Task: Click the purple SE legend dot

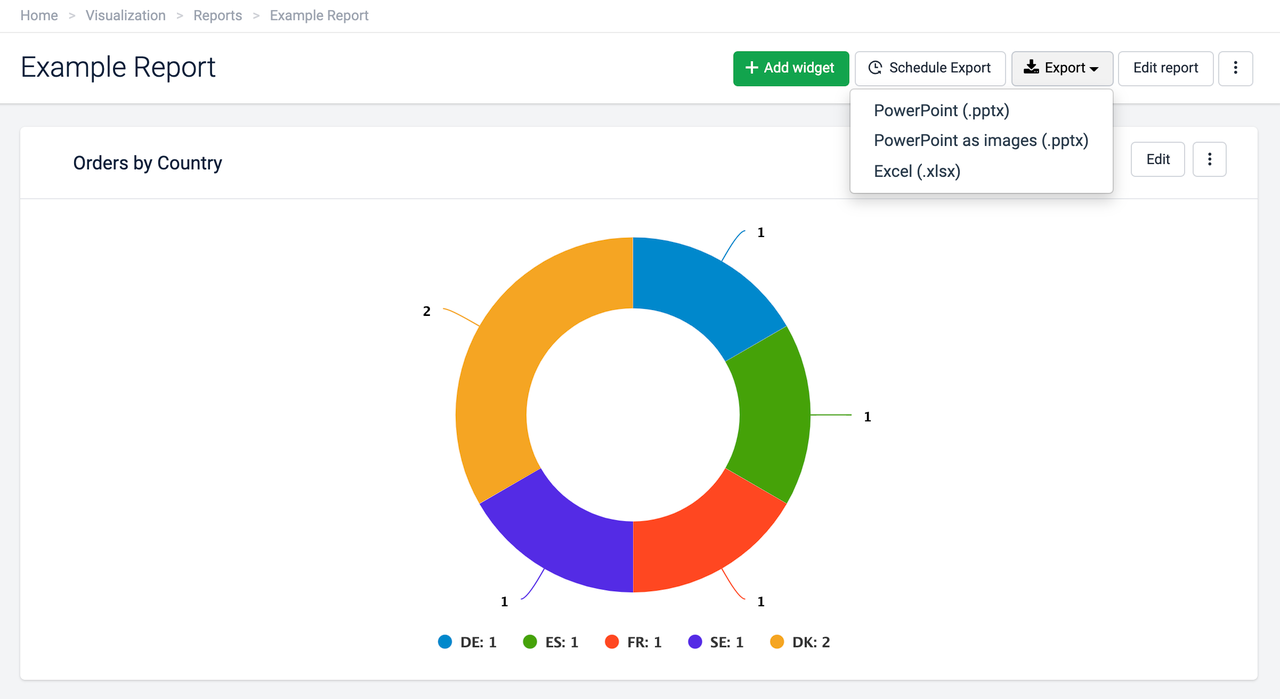Action: tap(695, 642)
